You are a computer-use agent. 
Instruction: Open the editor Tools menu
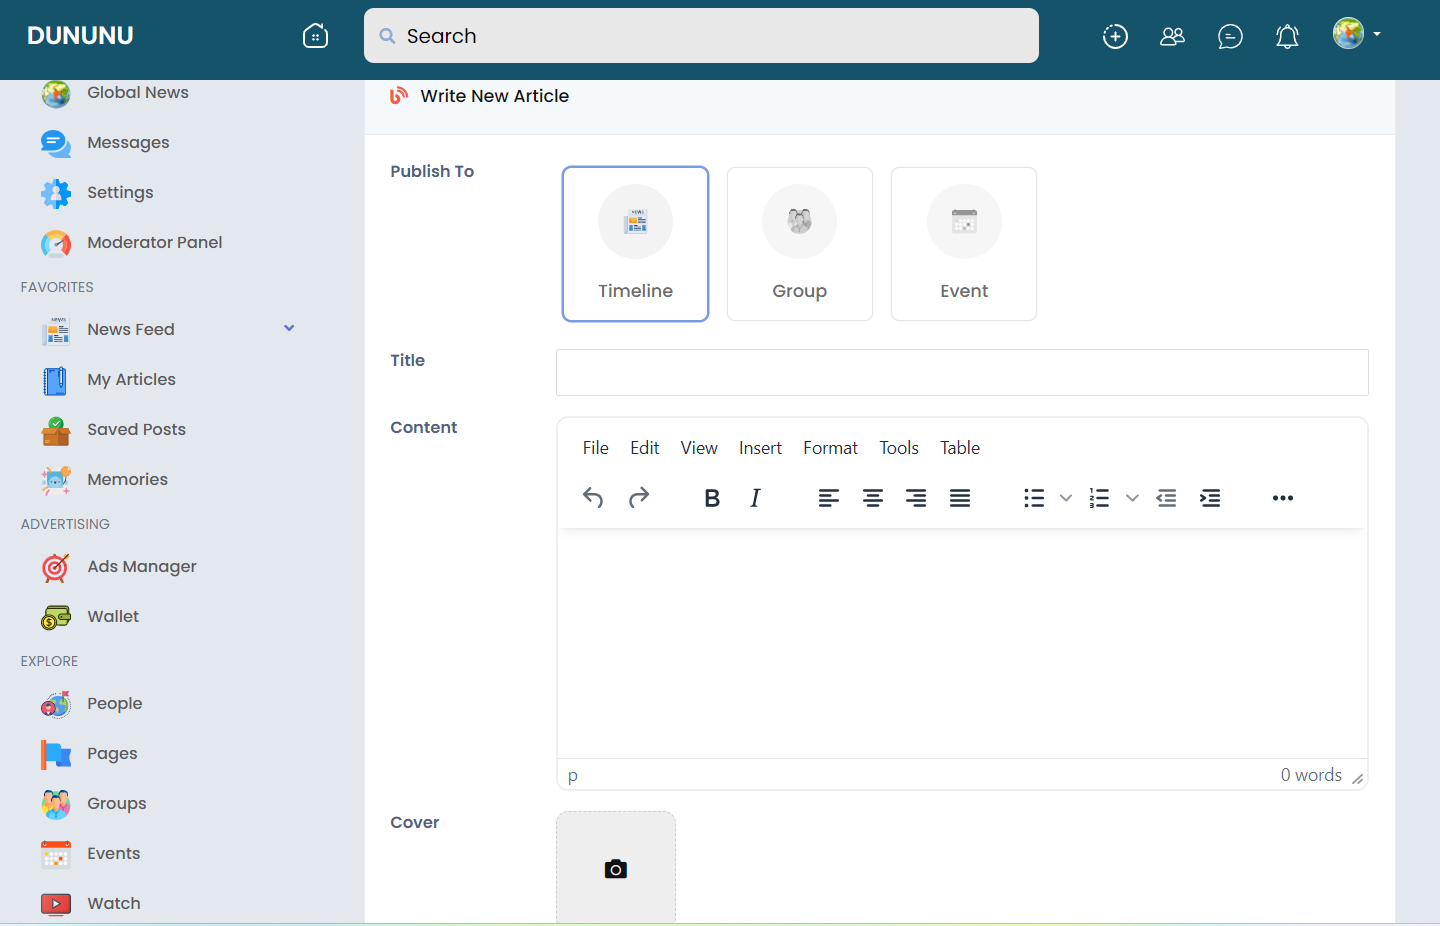899,448
